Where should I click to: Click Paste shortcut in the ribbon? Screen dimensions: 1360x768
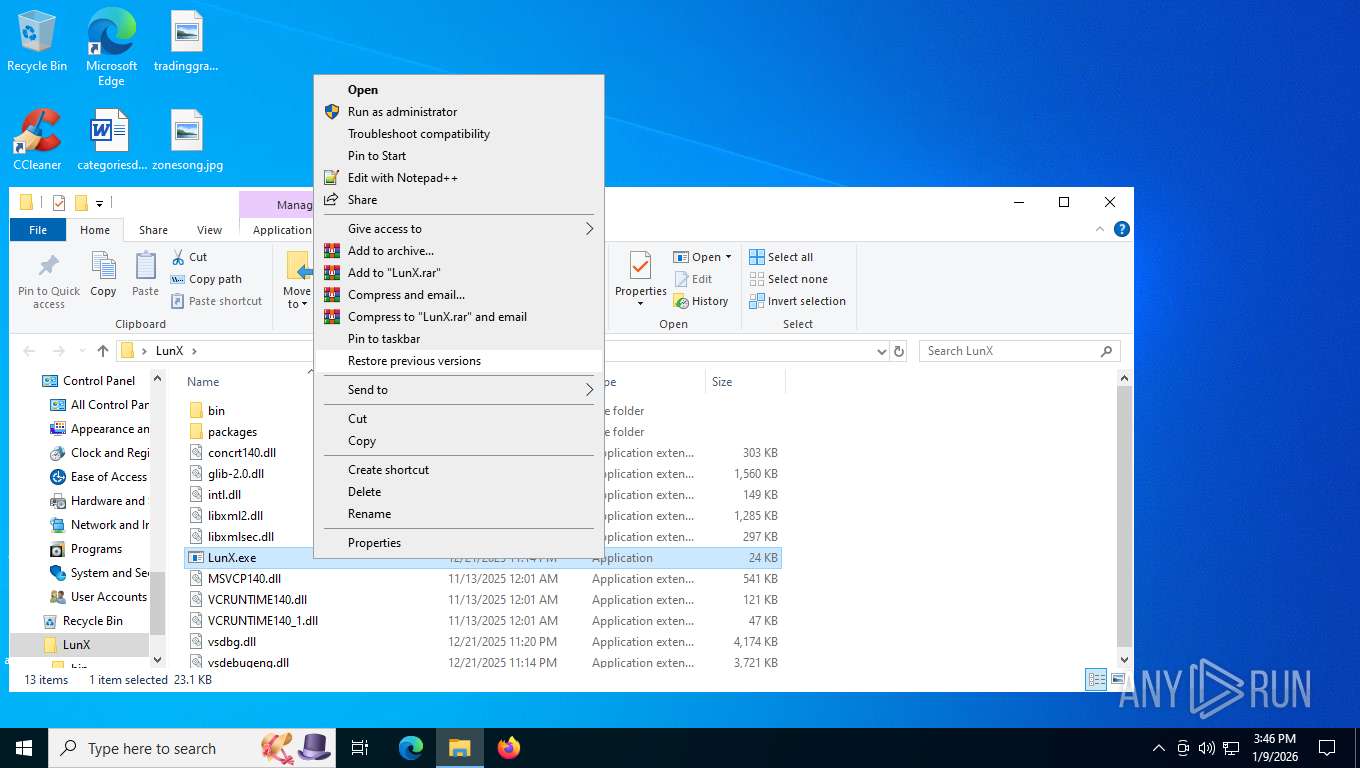tap(216, 301)
